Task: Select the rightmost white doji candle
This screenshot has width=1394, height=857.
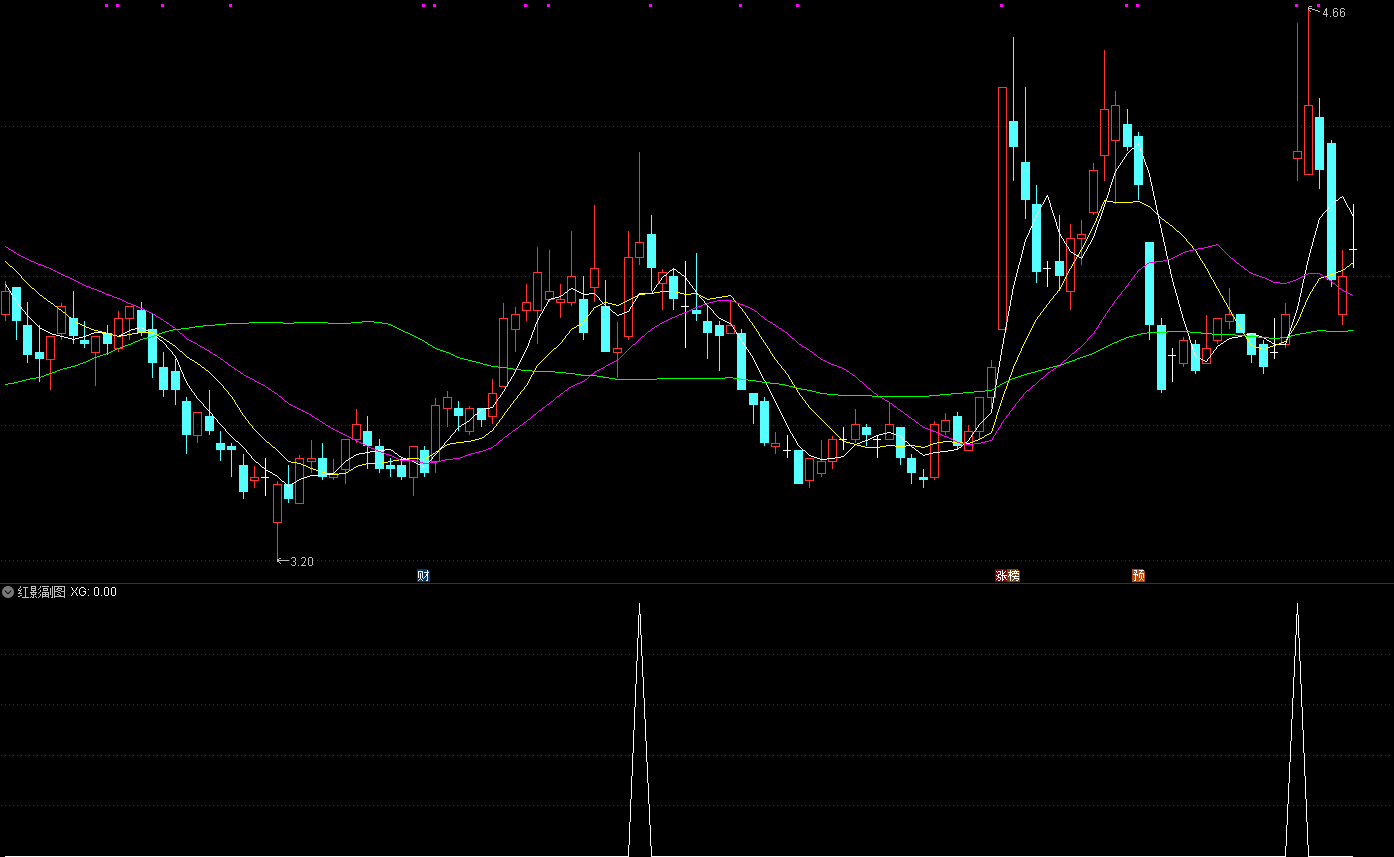Action: coord(1353,248)
